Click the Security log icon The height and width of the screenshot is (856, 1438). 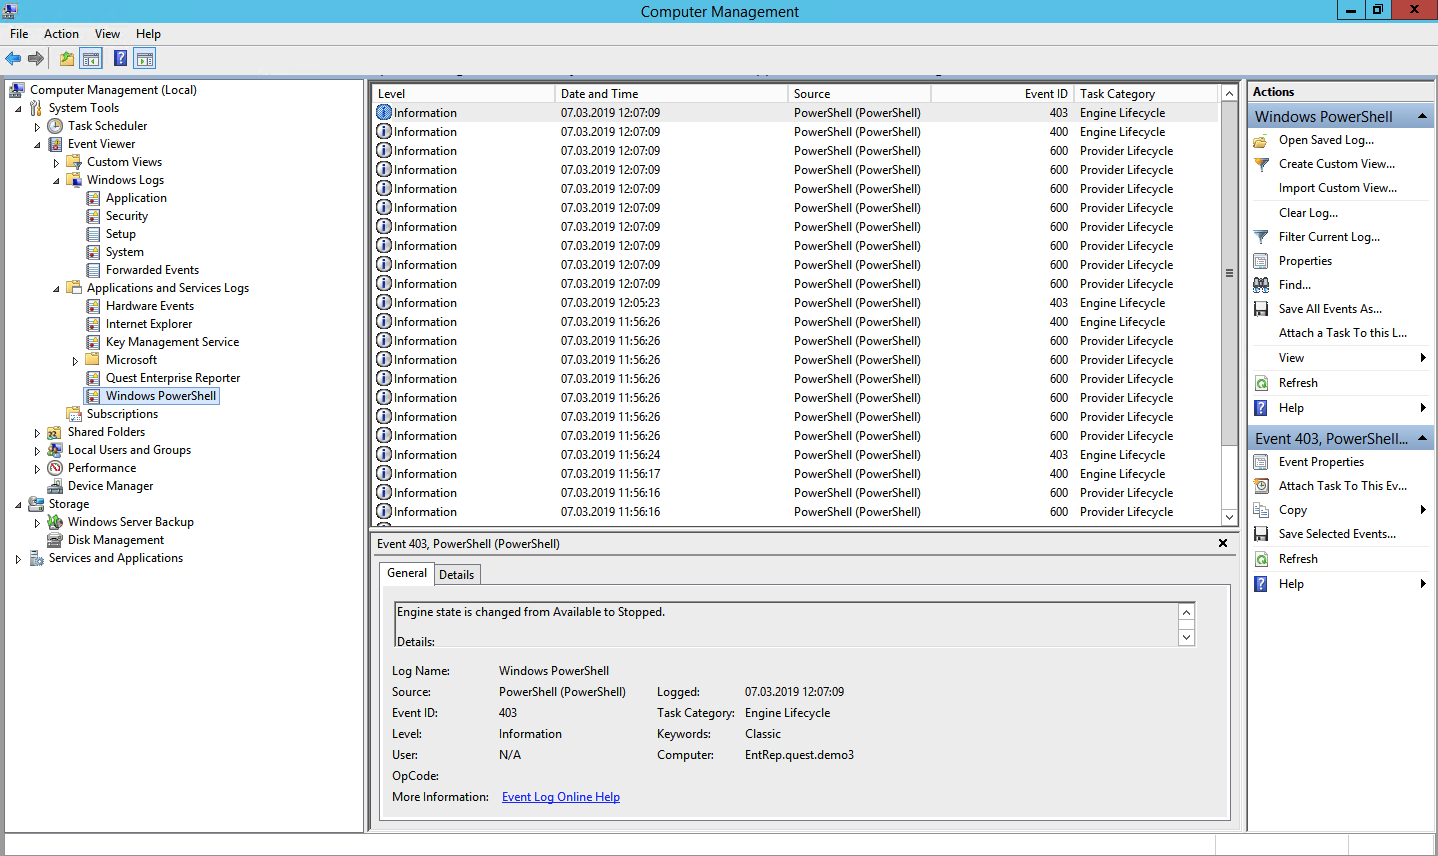[93, 216]
